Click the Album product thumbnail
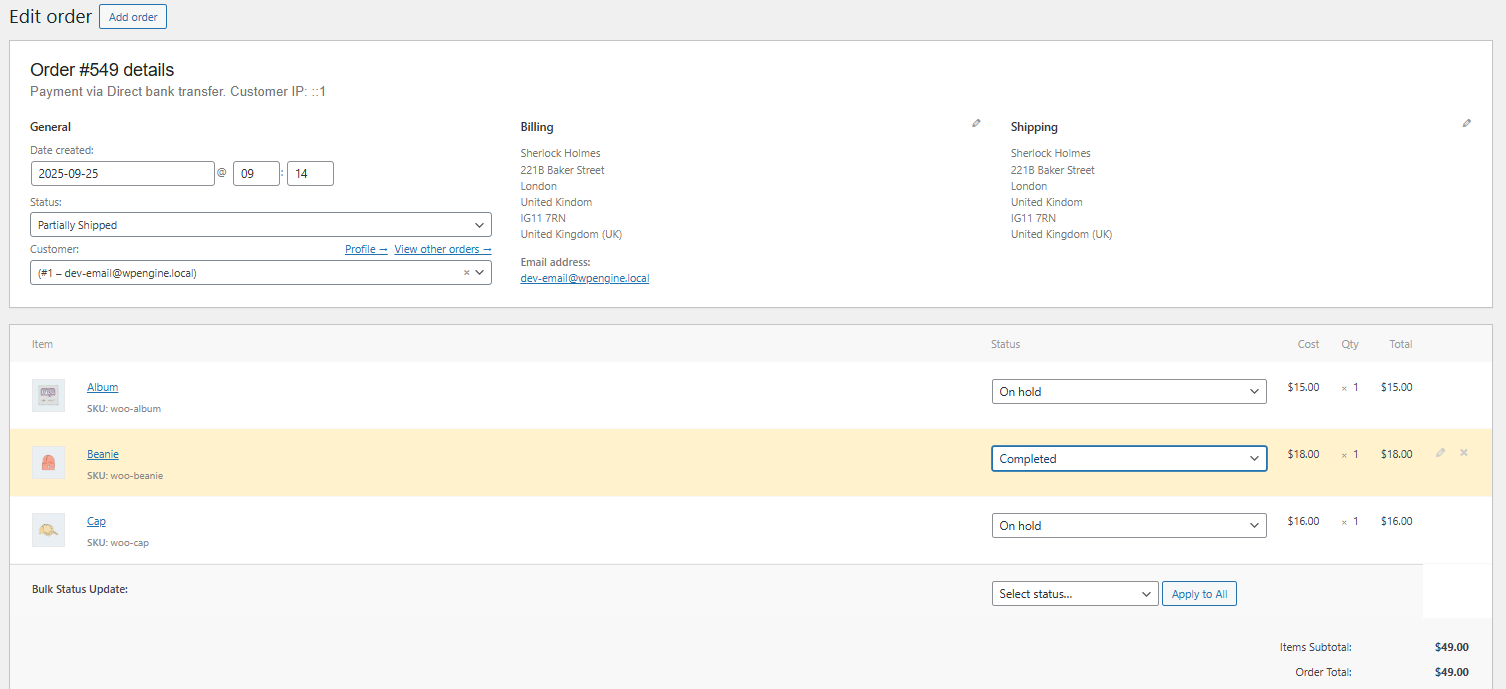 (x=48, y=395)
